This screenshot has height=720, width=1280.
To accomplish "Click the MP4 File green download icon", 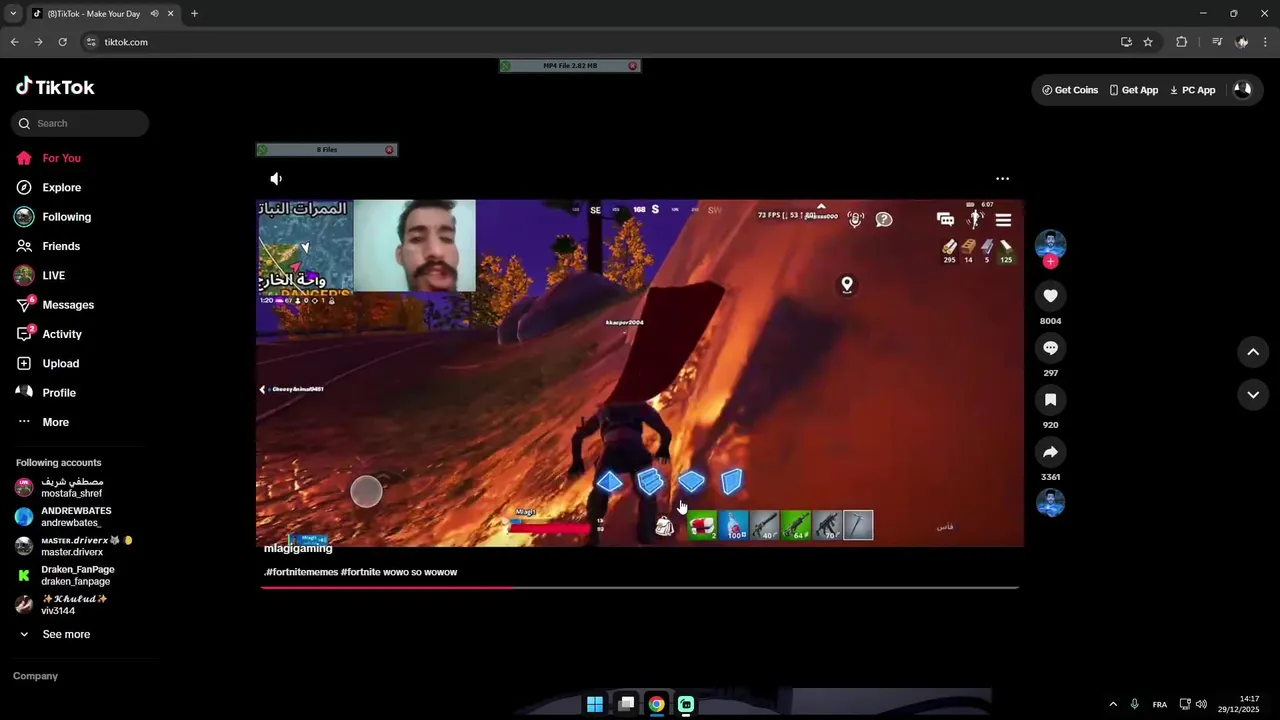I will pos(506,66).
